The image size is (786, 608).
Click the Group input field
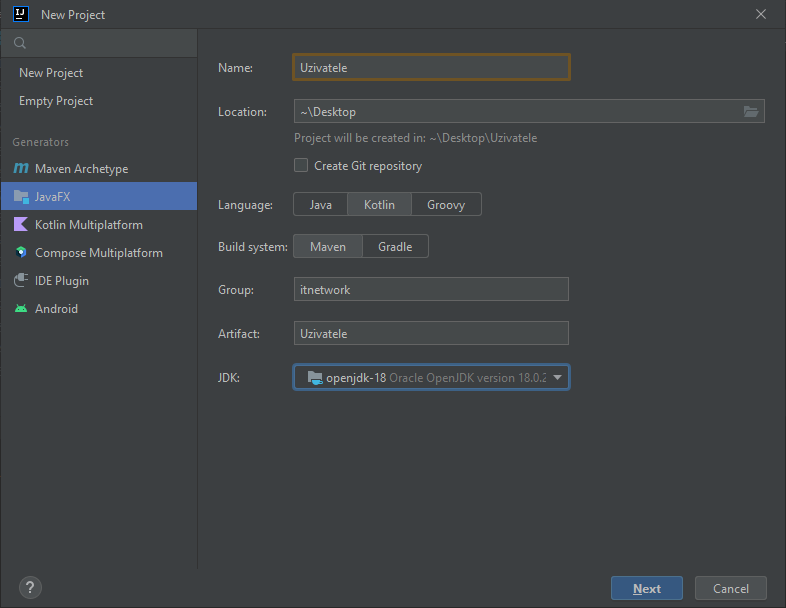point(431,289)
